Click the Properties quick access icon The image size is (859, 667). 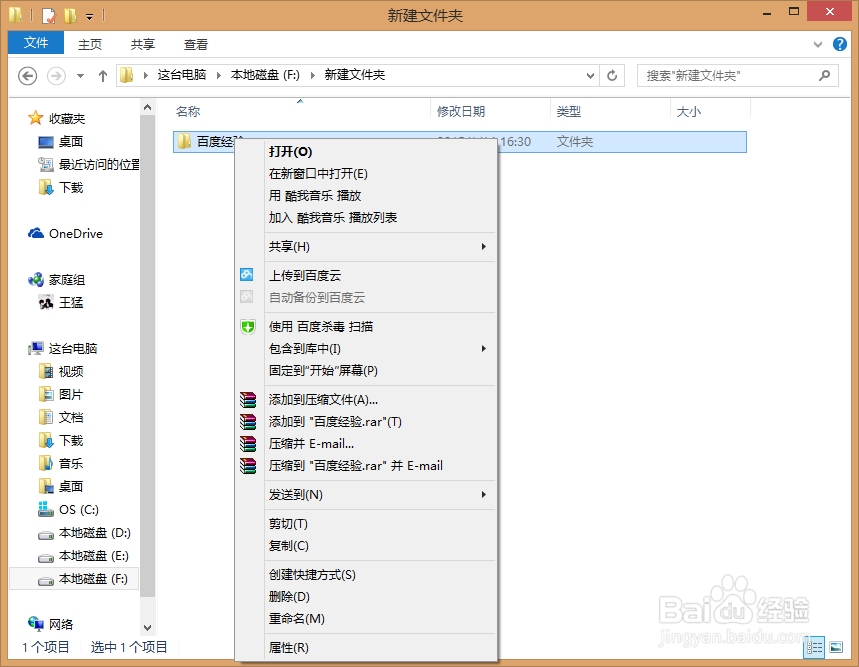point(49,15)
